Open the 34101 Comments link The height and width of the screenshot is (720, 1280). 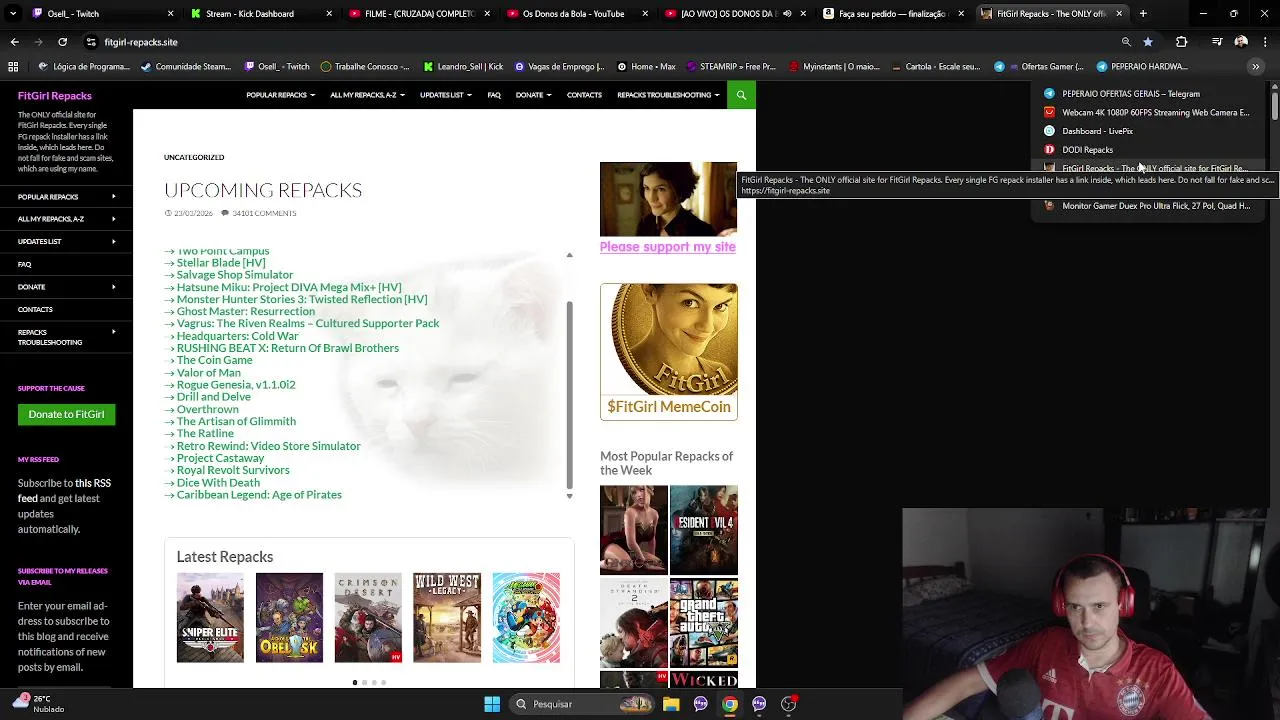[264, 213]
